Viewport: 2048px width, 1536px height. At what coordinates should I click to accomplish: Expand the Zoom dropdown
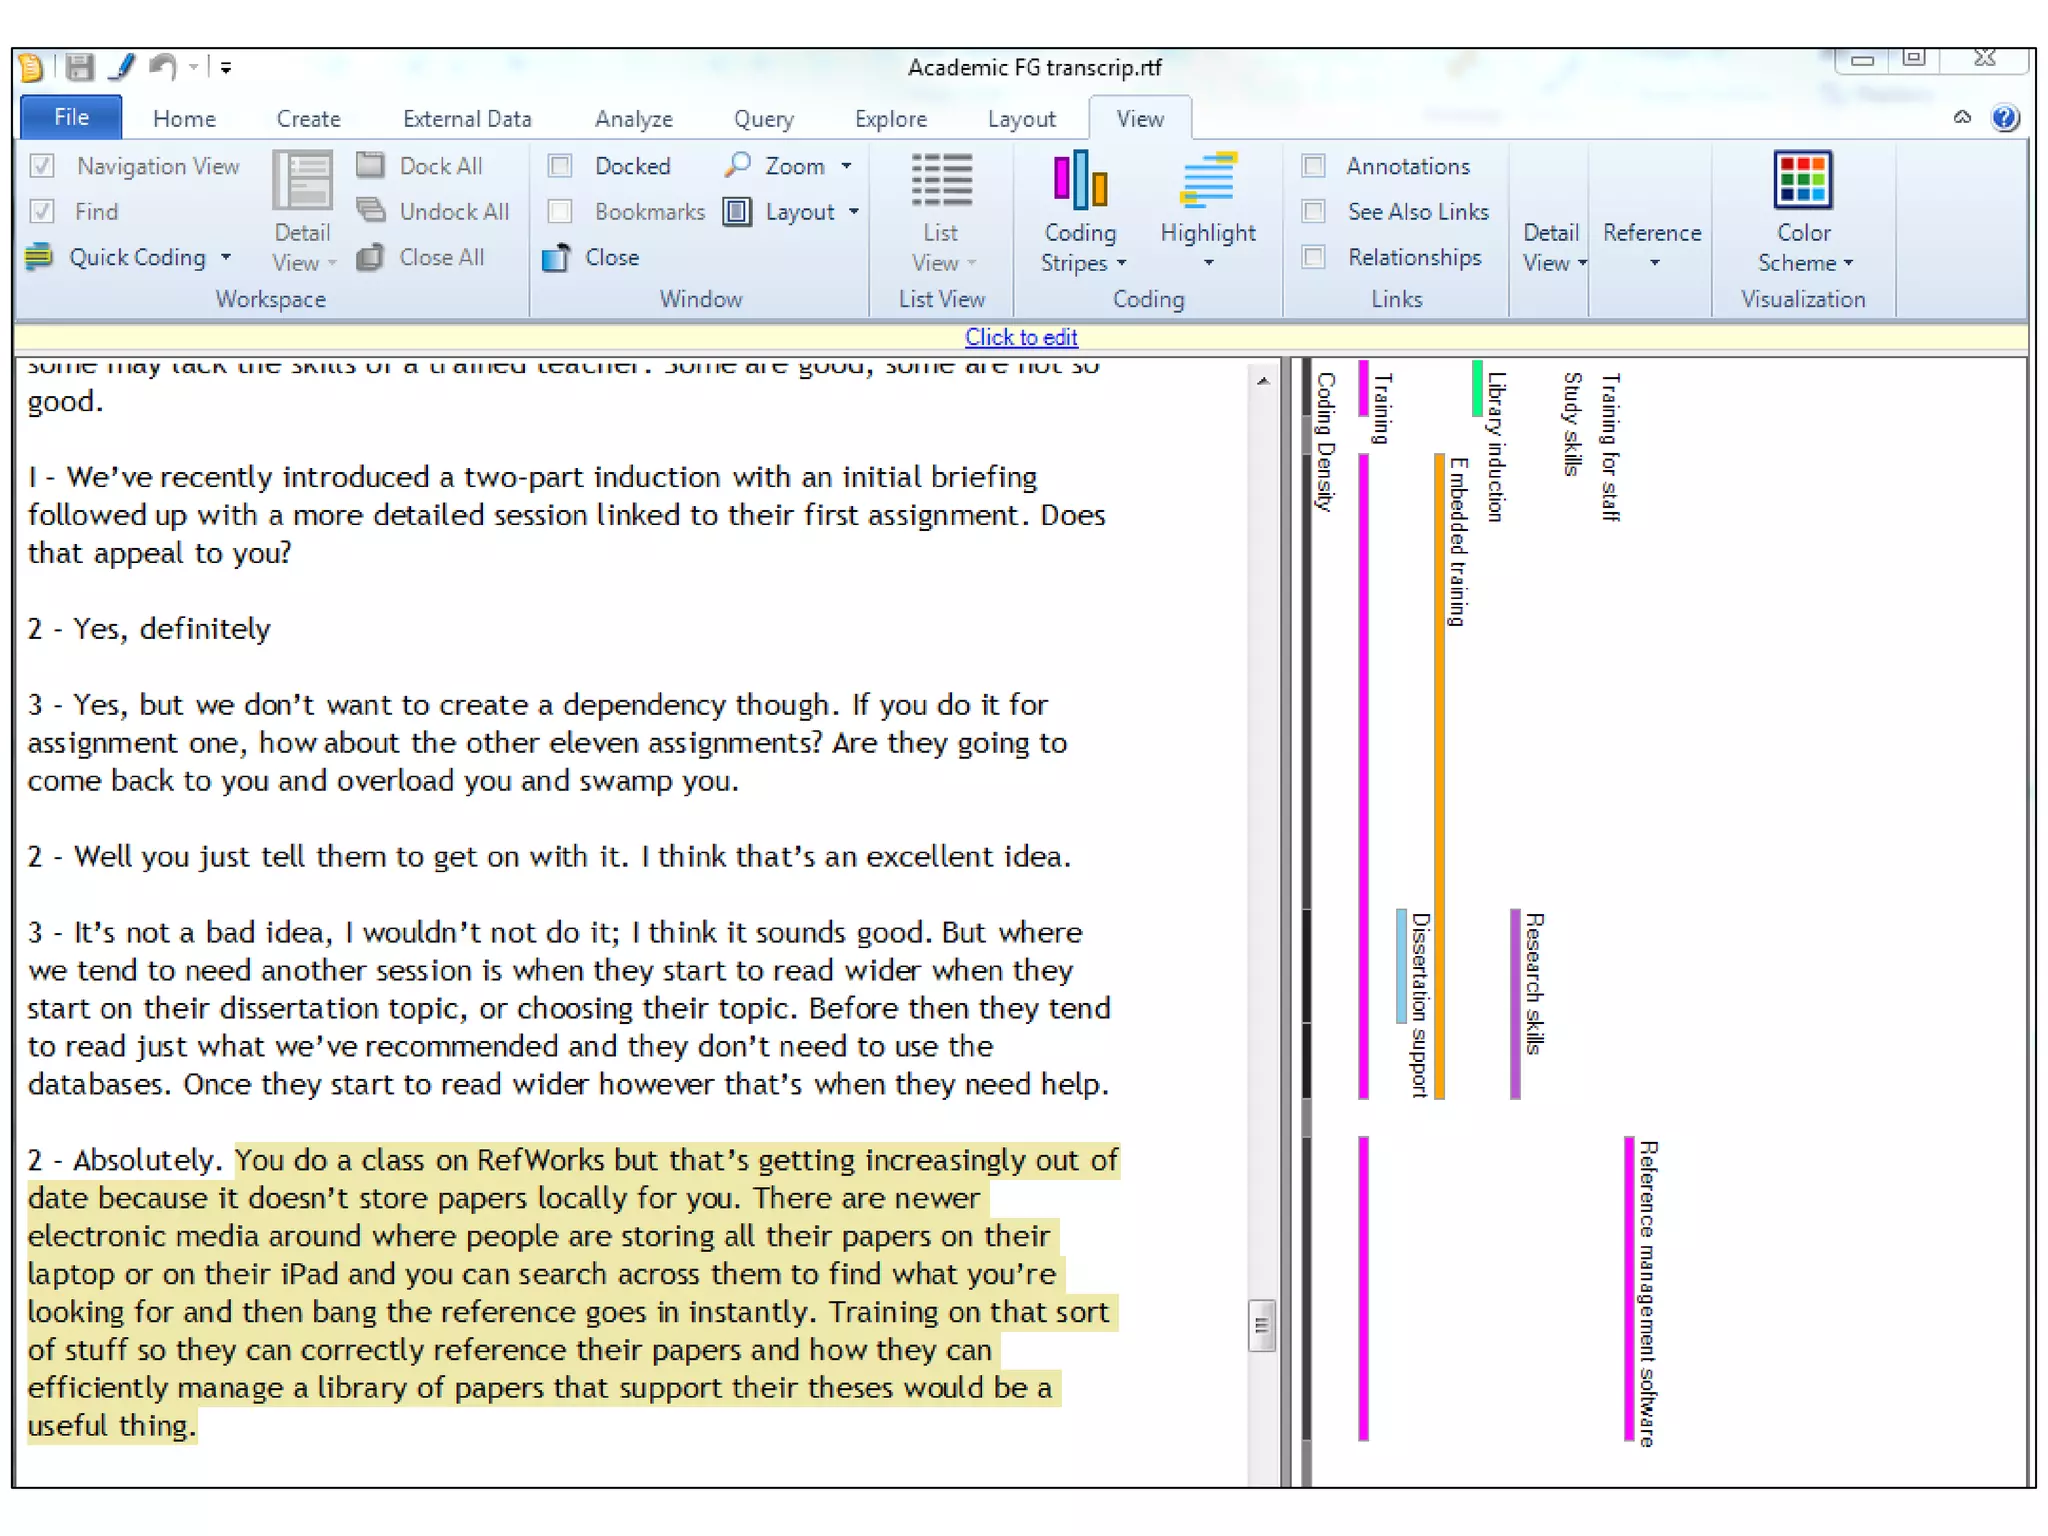tap(847, 166)
